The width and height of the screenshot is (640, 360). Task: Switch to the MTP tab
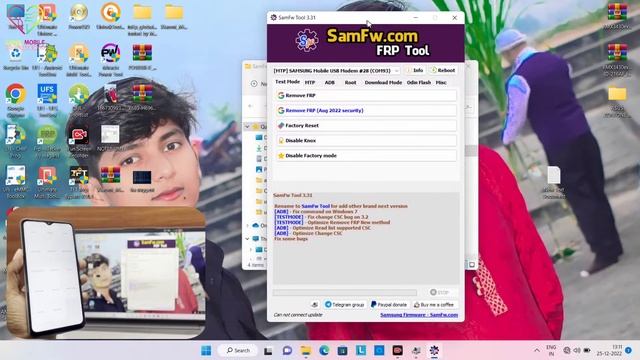click(x=310, y=82)
